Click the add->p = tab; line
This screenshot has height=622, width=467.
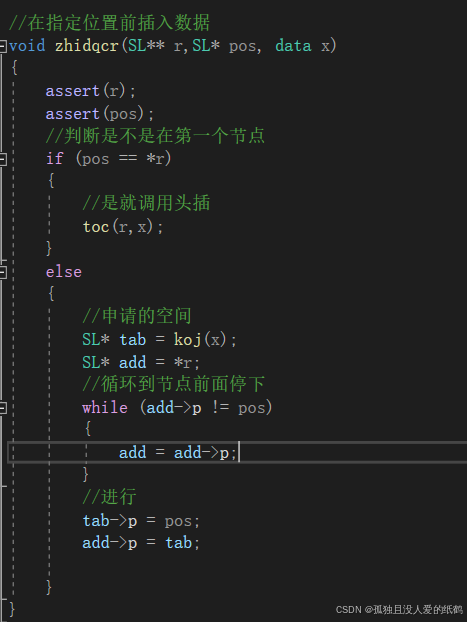point(141,543)
